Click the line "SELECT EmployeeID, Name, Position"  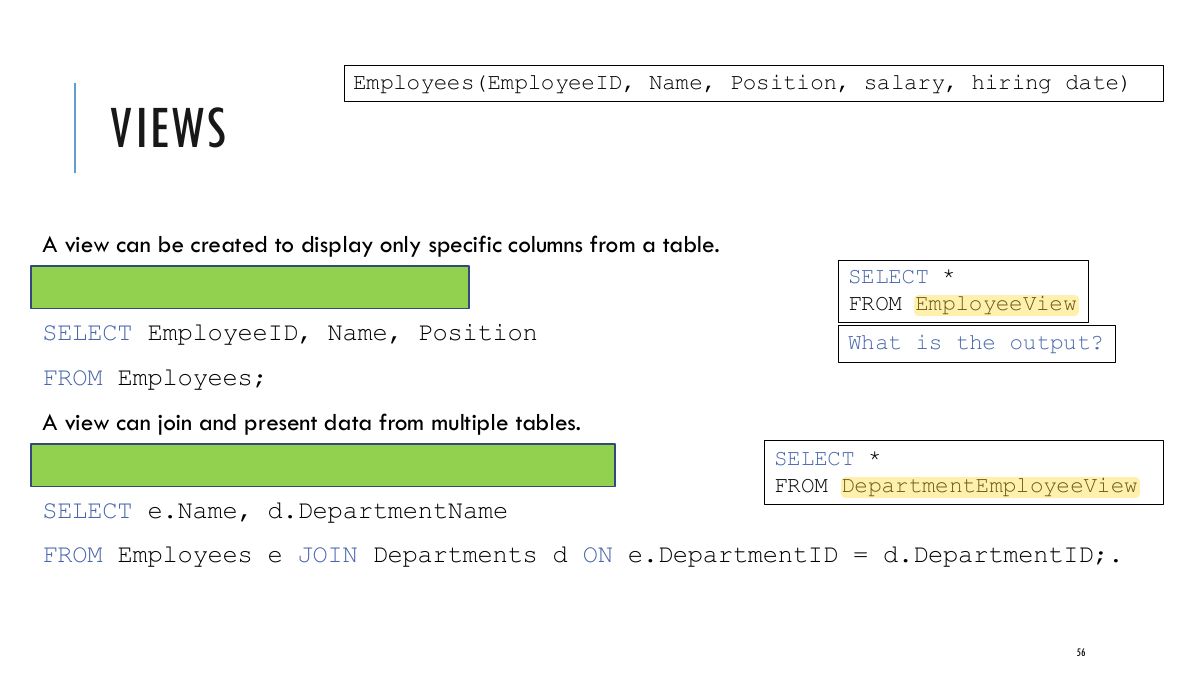290,333
